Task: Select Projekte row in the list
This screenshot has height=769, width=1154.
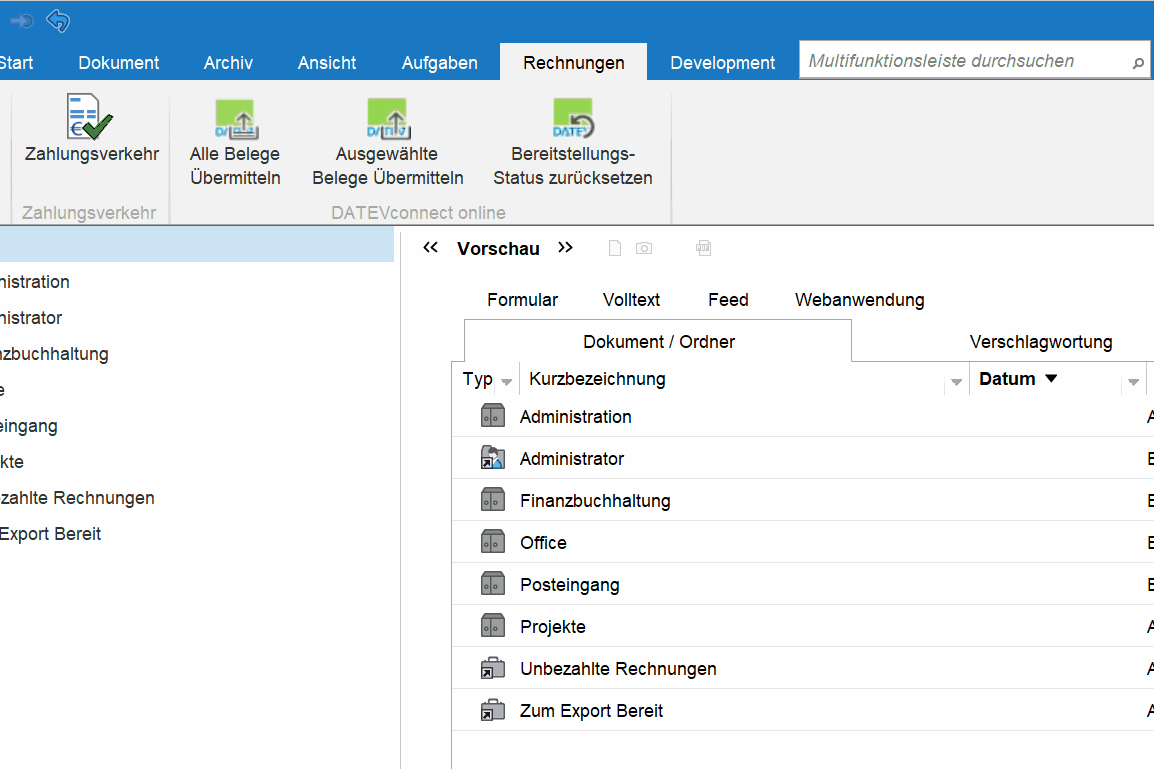Action: [802, 626]
